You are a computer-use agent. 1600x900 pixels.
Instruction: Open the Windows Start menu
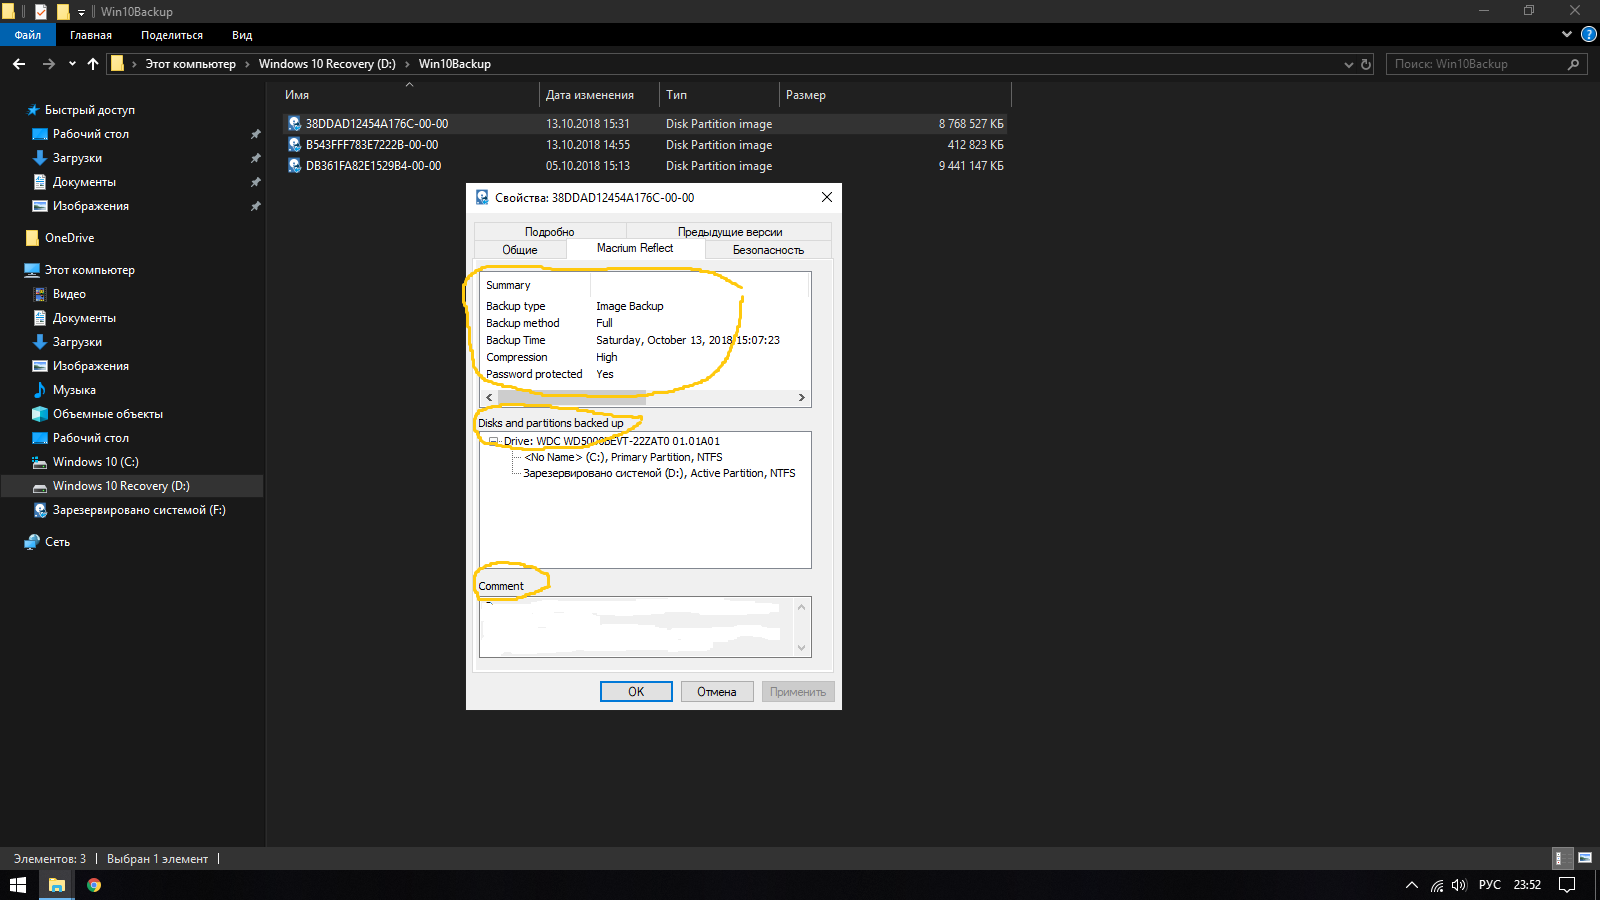pyautogui.click(x=17, y=885)
